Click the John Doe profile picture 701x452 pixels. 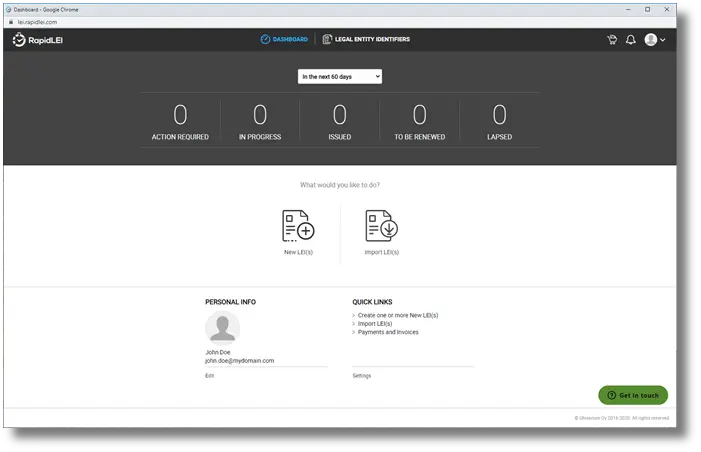coord(223,328)
